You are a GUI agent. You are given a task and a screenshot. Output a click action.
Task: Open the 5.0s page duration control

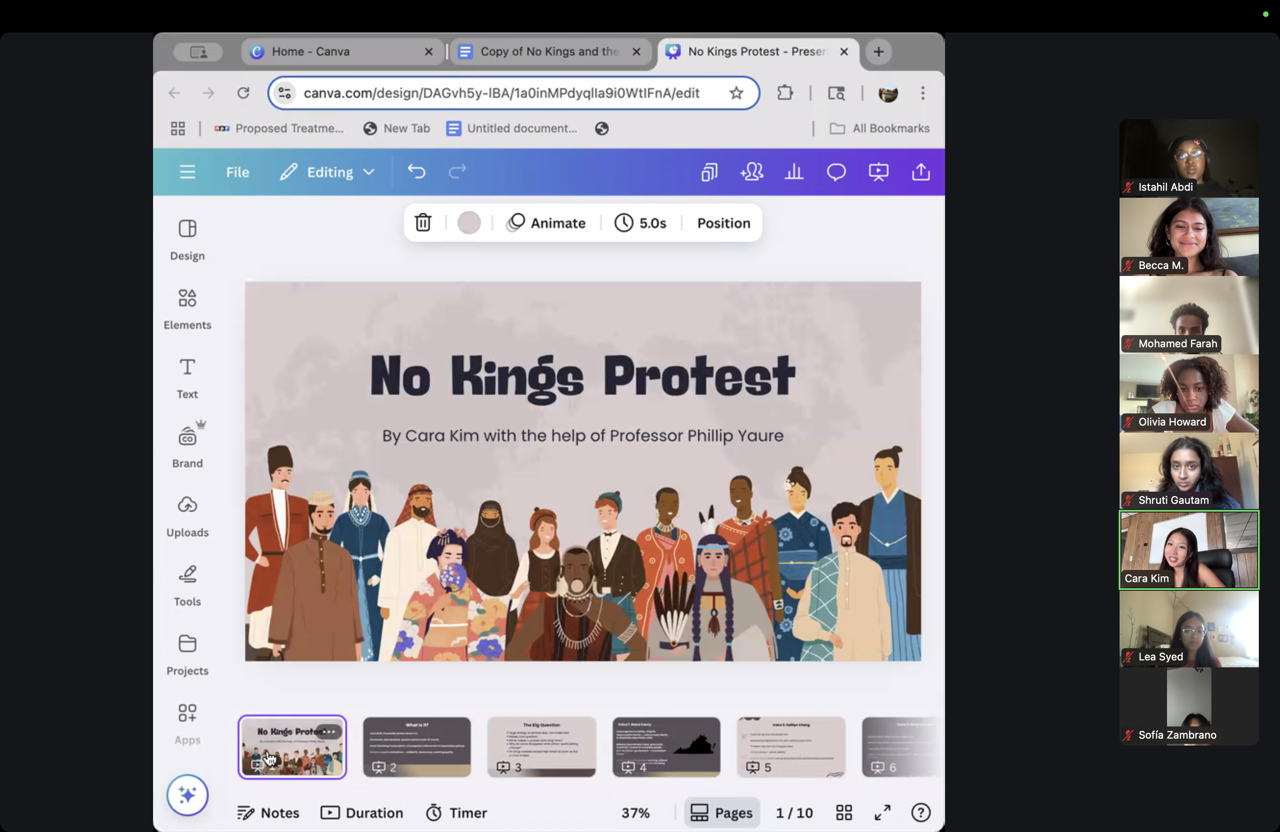tap(641, 223)
